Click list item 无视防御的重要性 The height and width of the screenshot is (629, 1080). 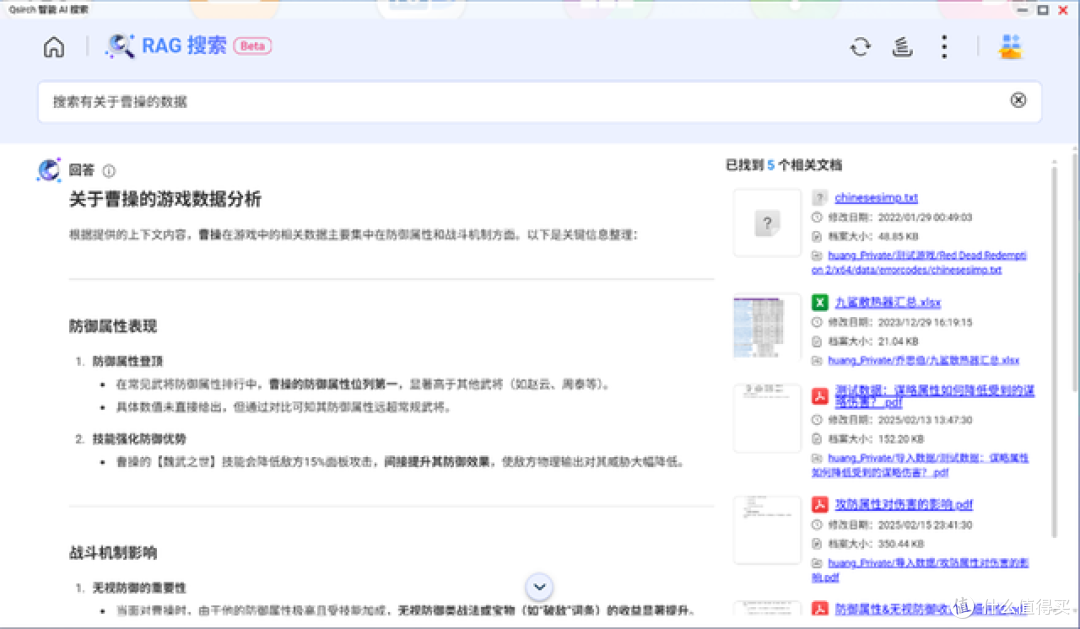[x=139, y=588]
